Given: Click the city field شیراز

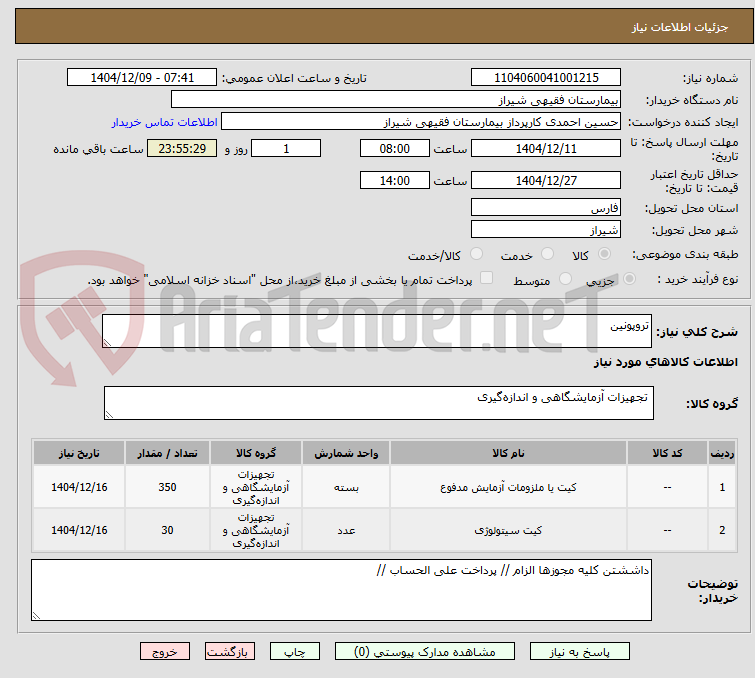Looking at the screenshot, I should tap(546, 230).
